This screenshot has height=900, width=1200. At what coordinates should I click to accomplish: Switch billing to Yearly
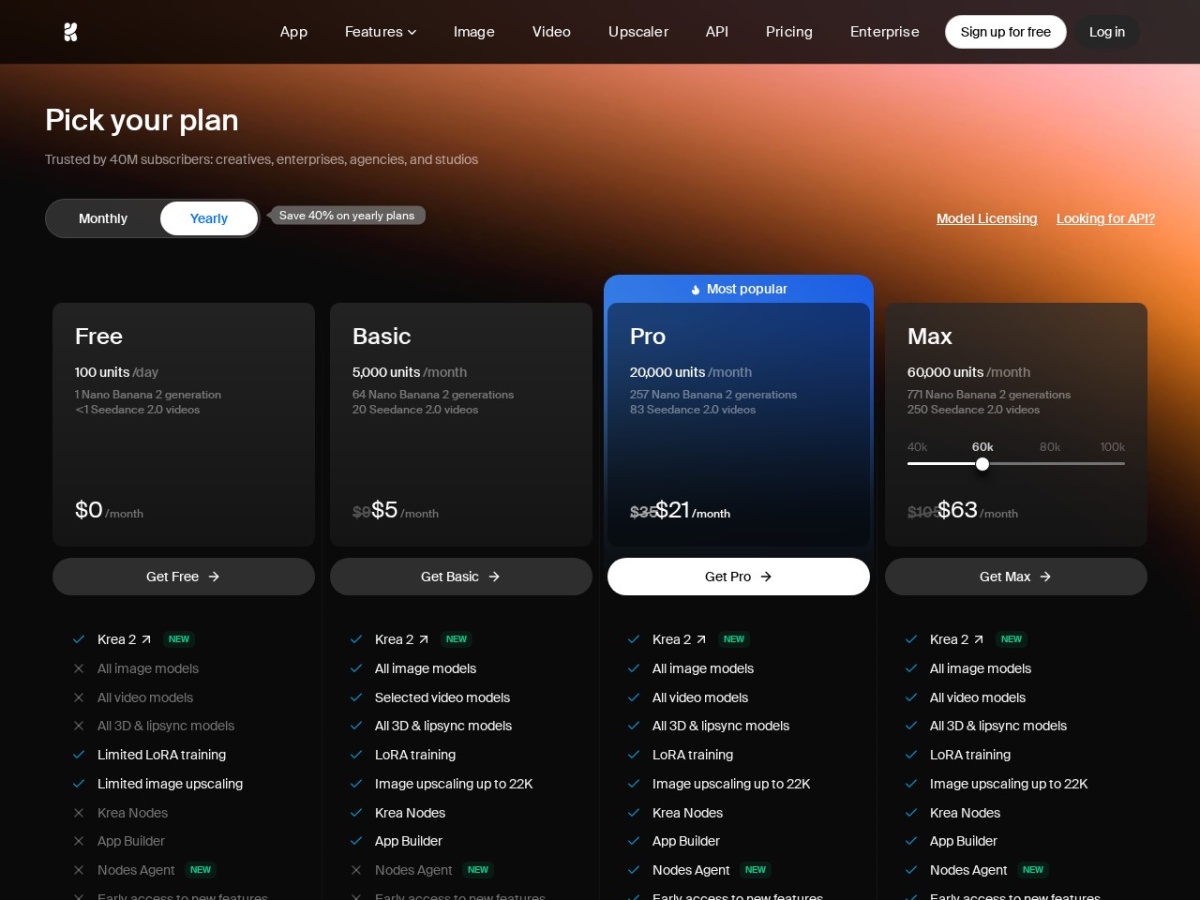pos(209,218)
